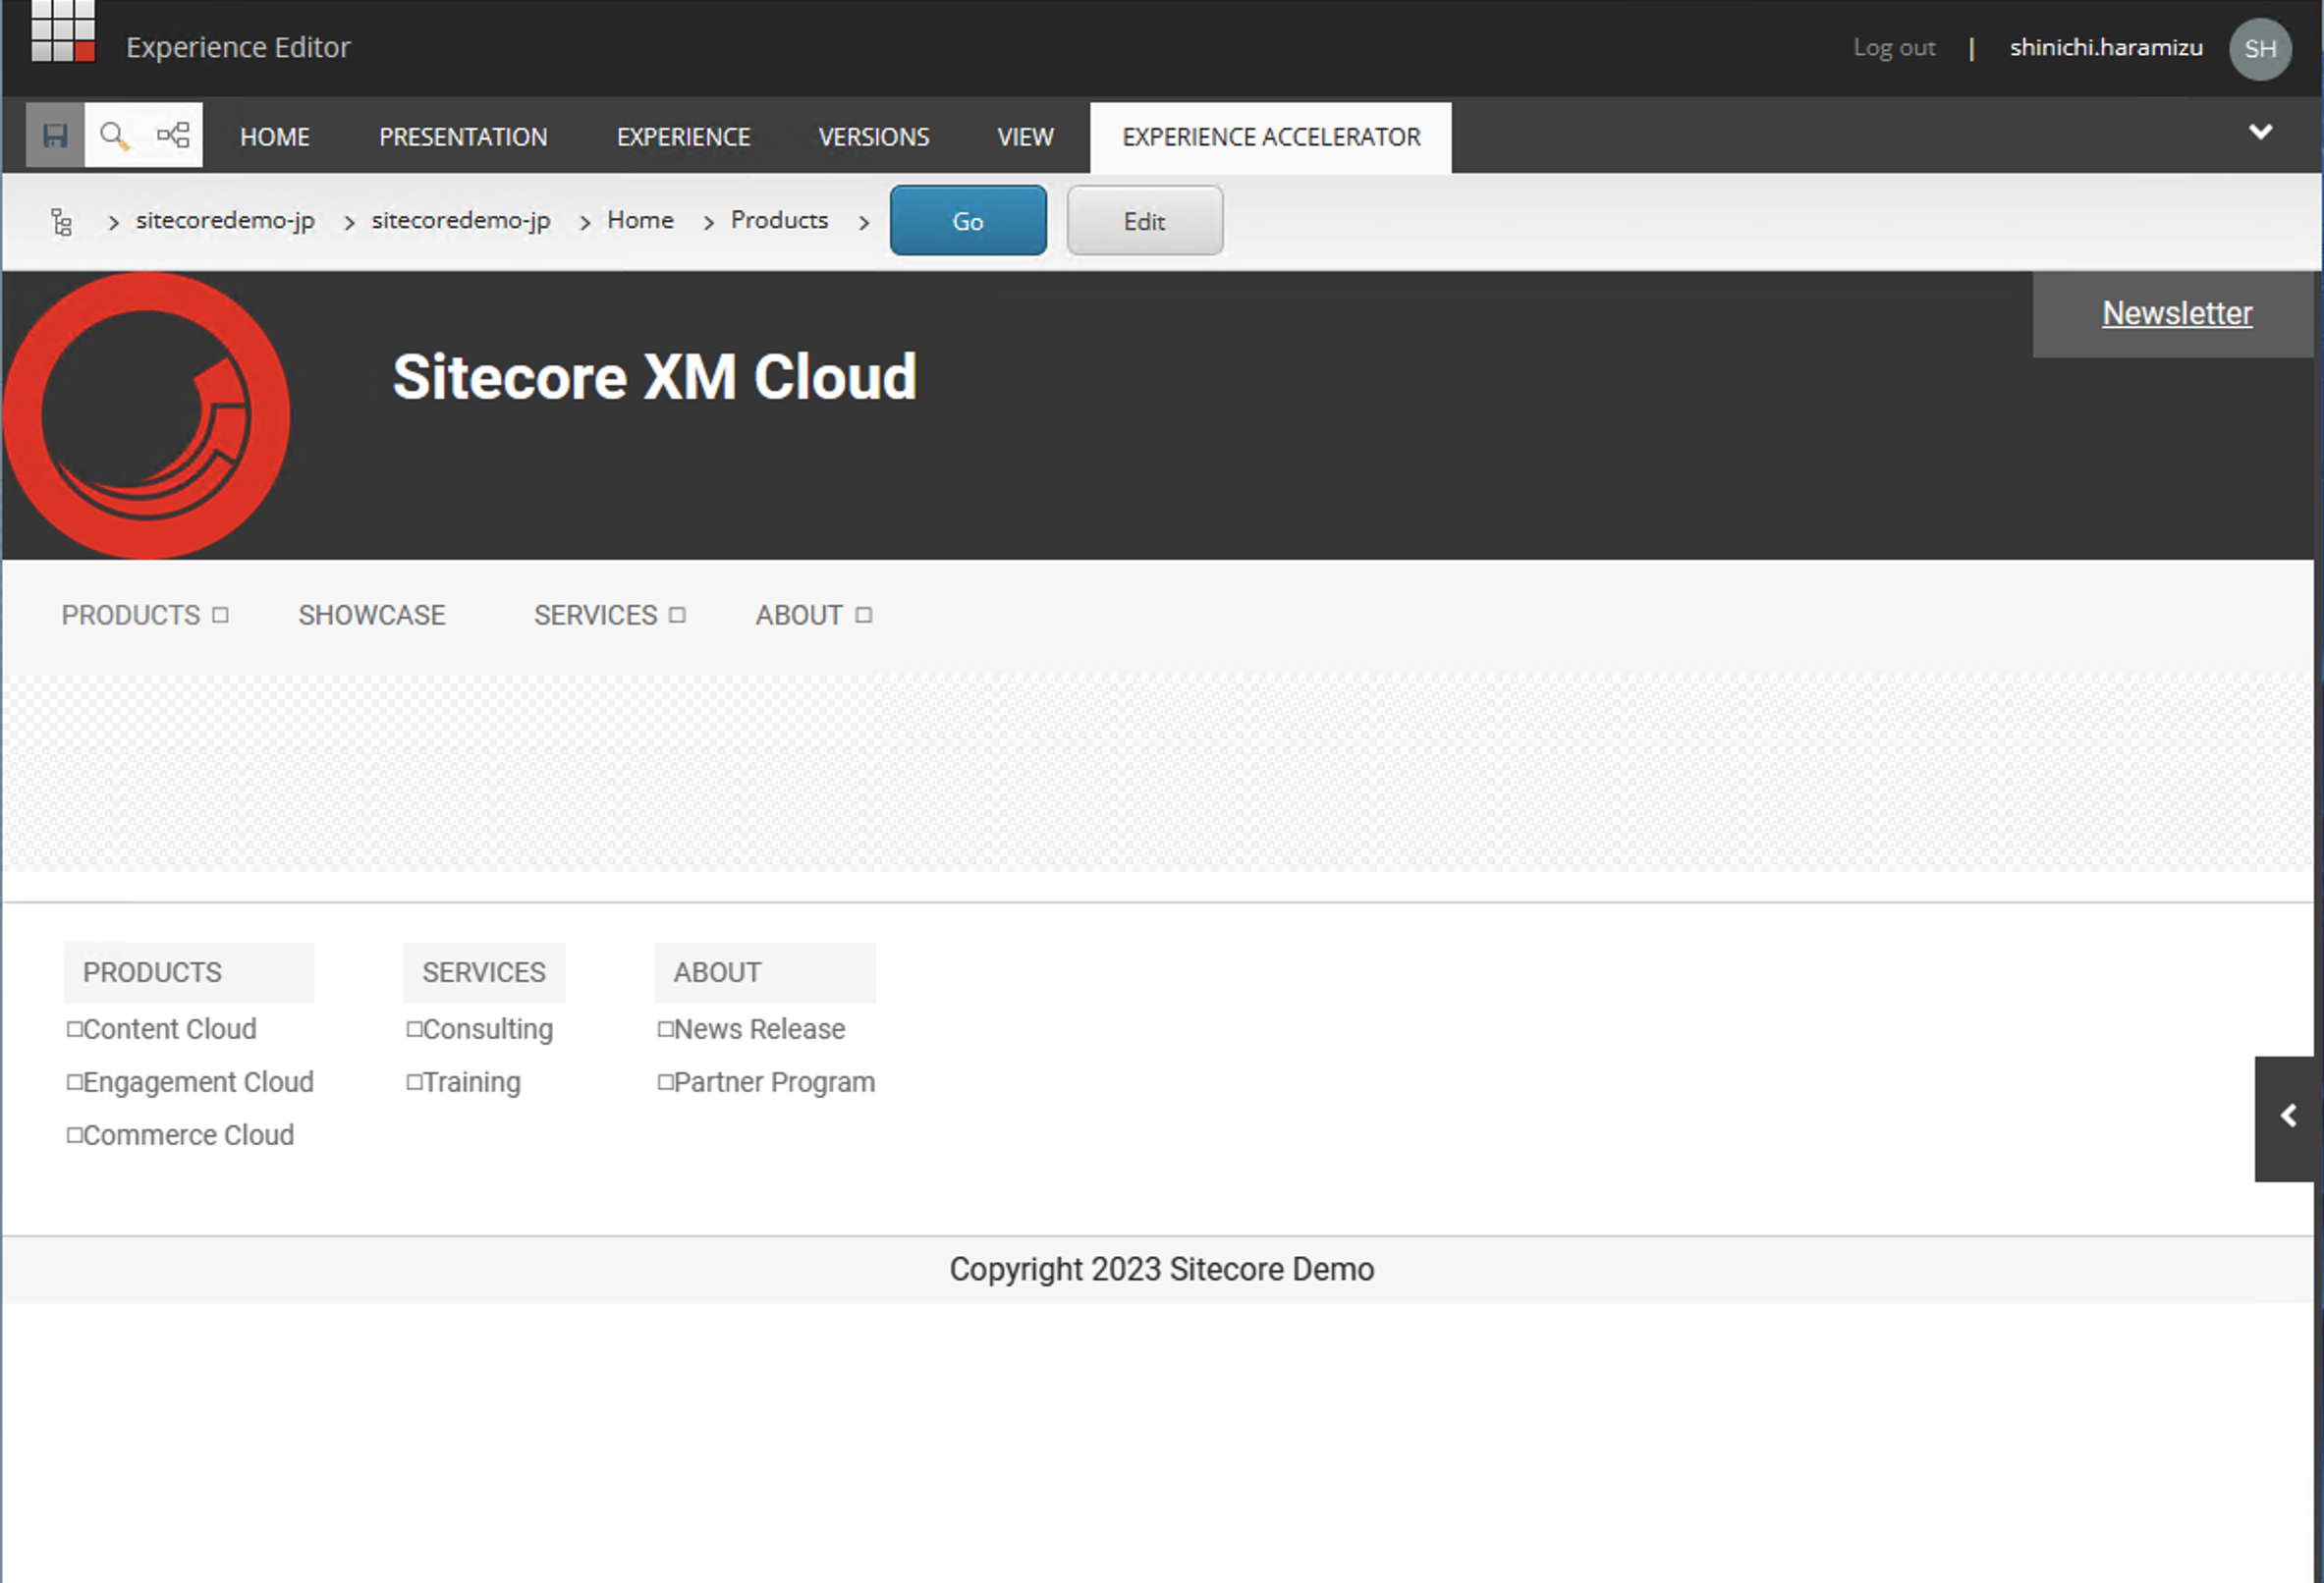Select the EXPERIENCE ACCELERATOR tab
The width and height of the screenshot is (2324, 1583).
(x=1270, y=137)
